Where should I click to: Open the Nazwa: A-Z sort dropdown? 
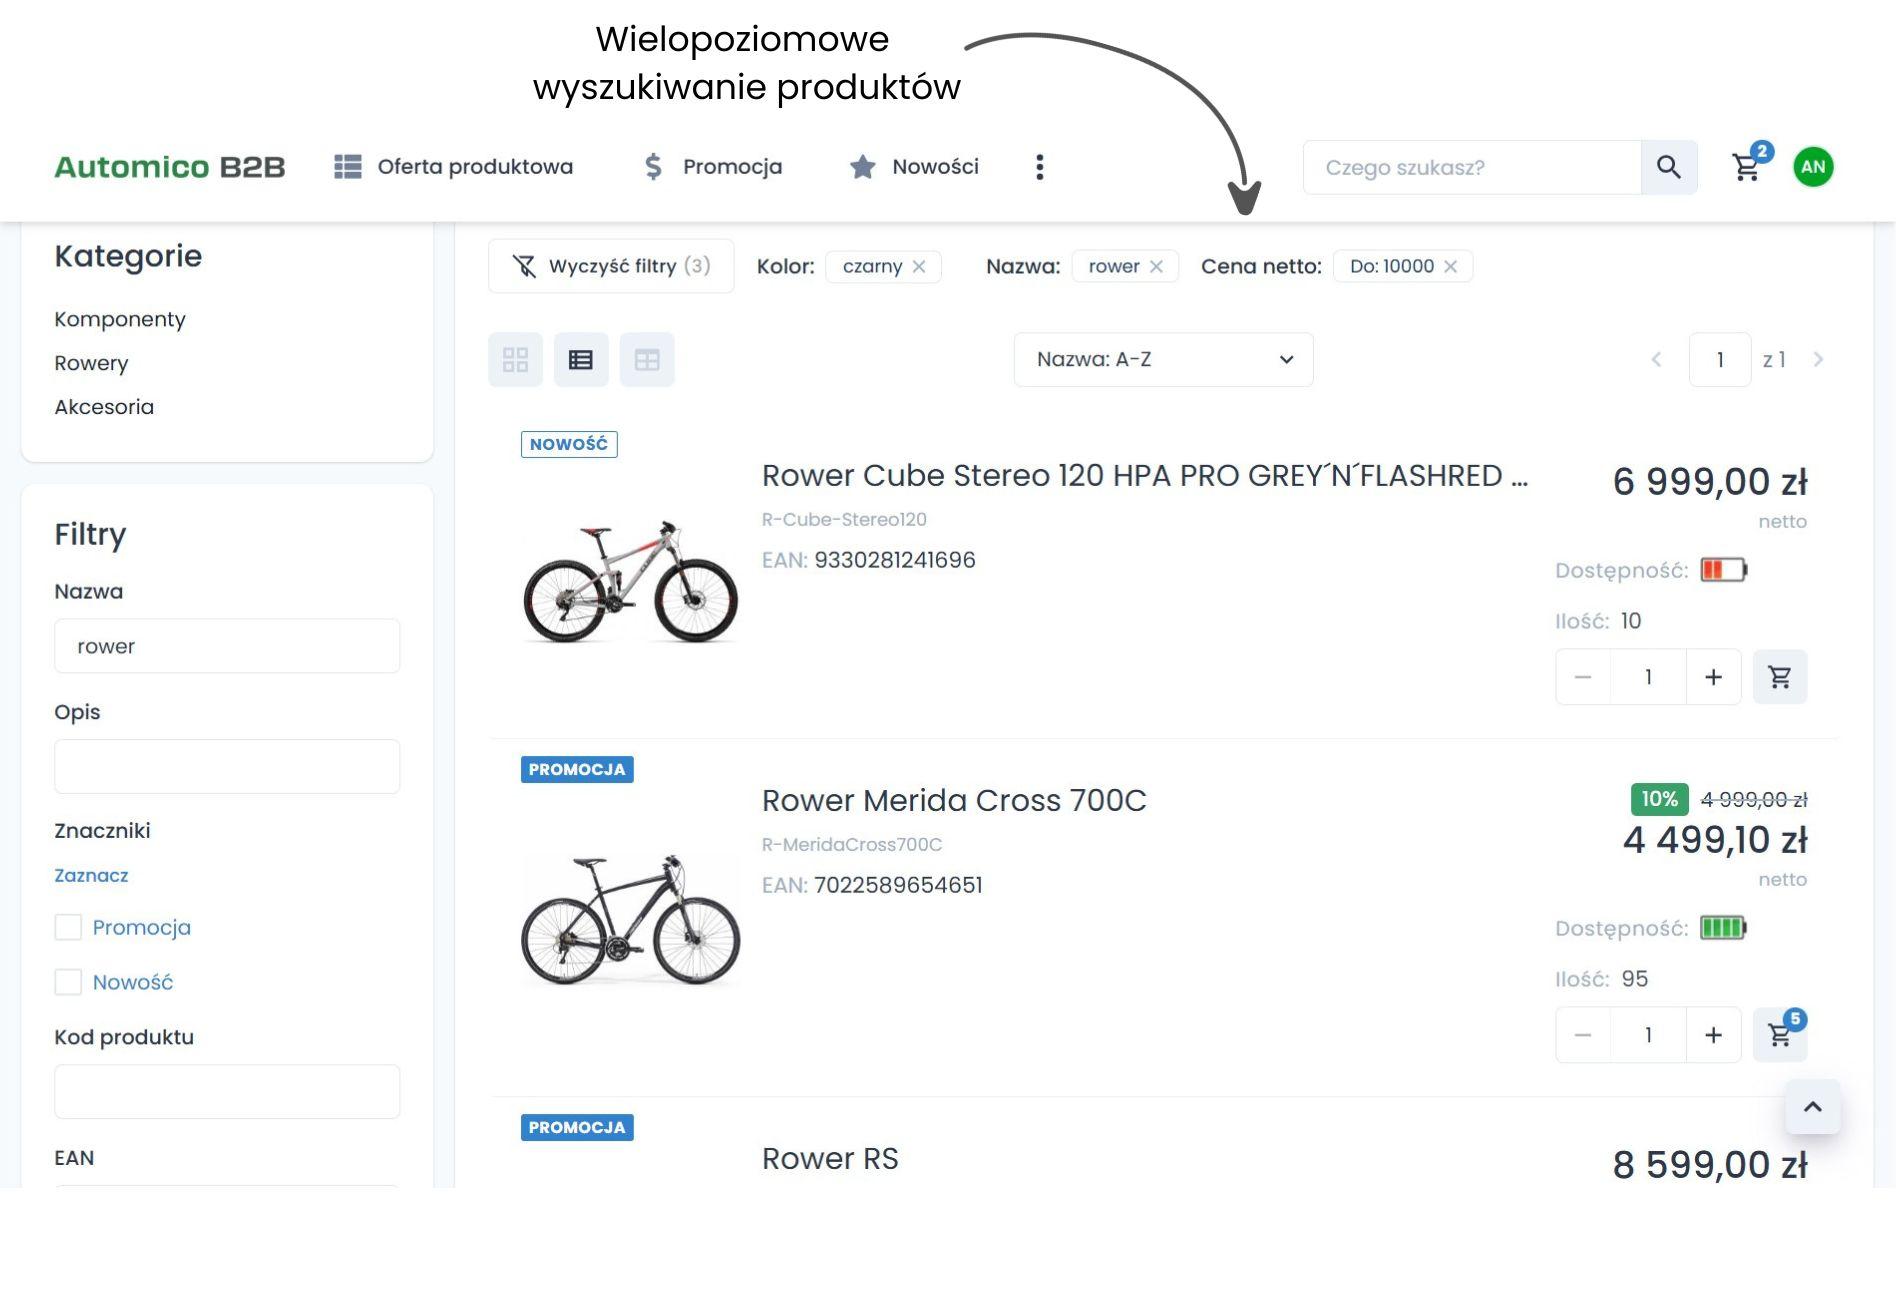(1162, 360)
